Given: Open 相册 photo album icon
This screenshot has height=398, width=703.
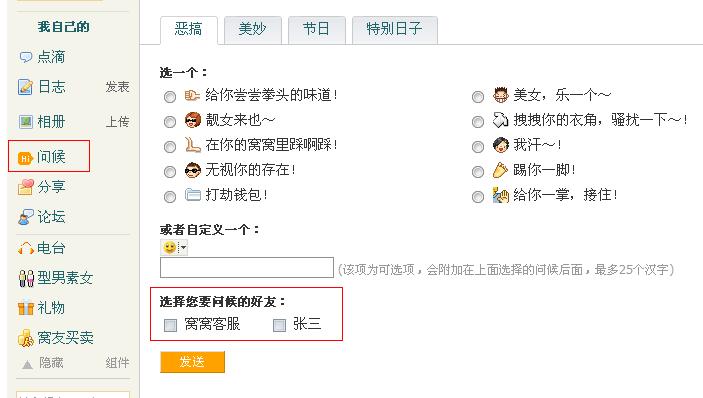Looking at the screenshot, I should 26,121.
